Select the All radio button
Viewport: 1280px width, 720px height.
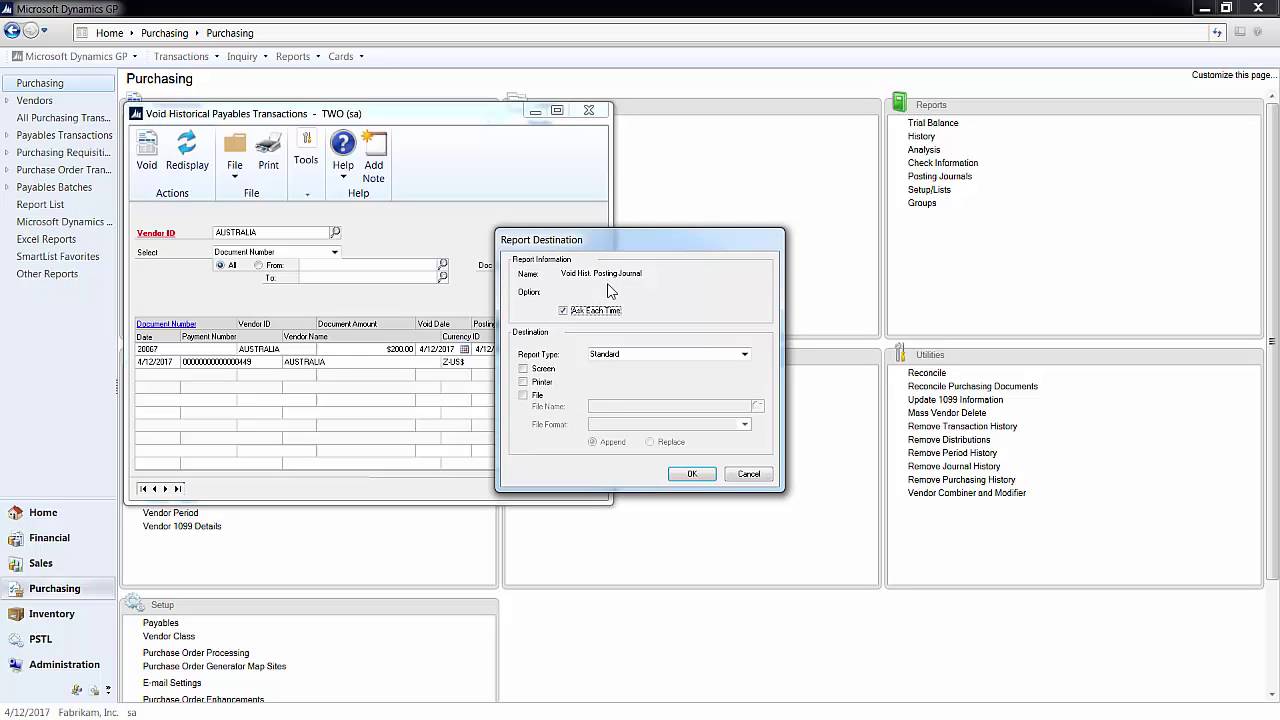click(x=220, y=265)
